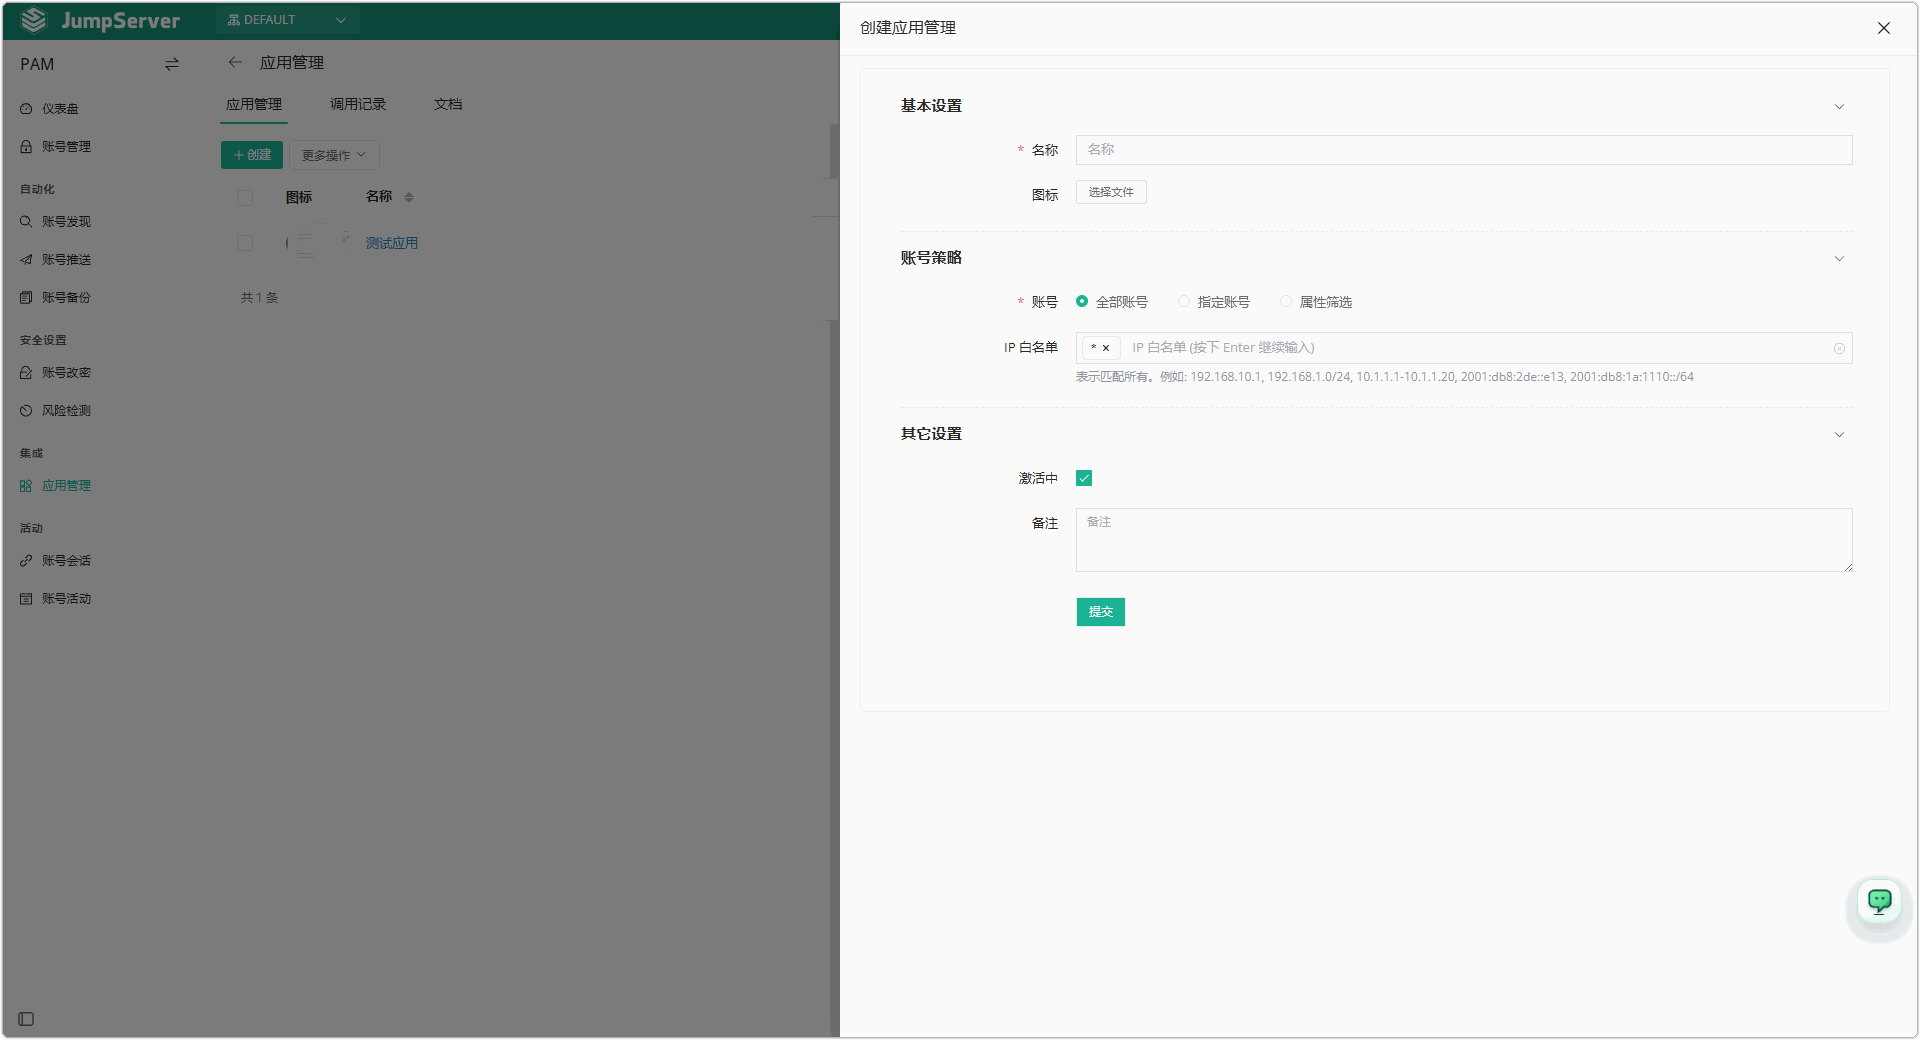Focus the 备注 textarea
1920x1040 pixels.
[x=1464, y=540]
